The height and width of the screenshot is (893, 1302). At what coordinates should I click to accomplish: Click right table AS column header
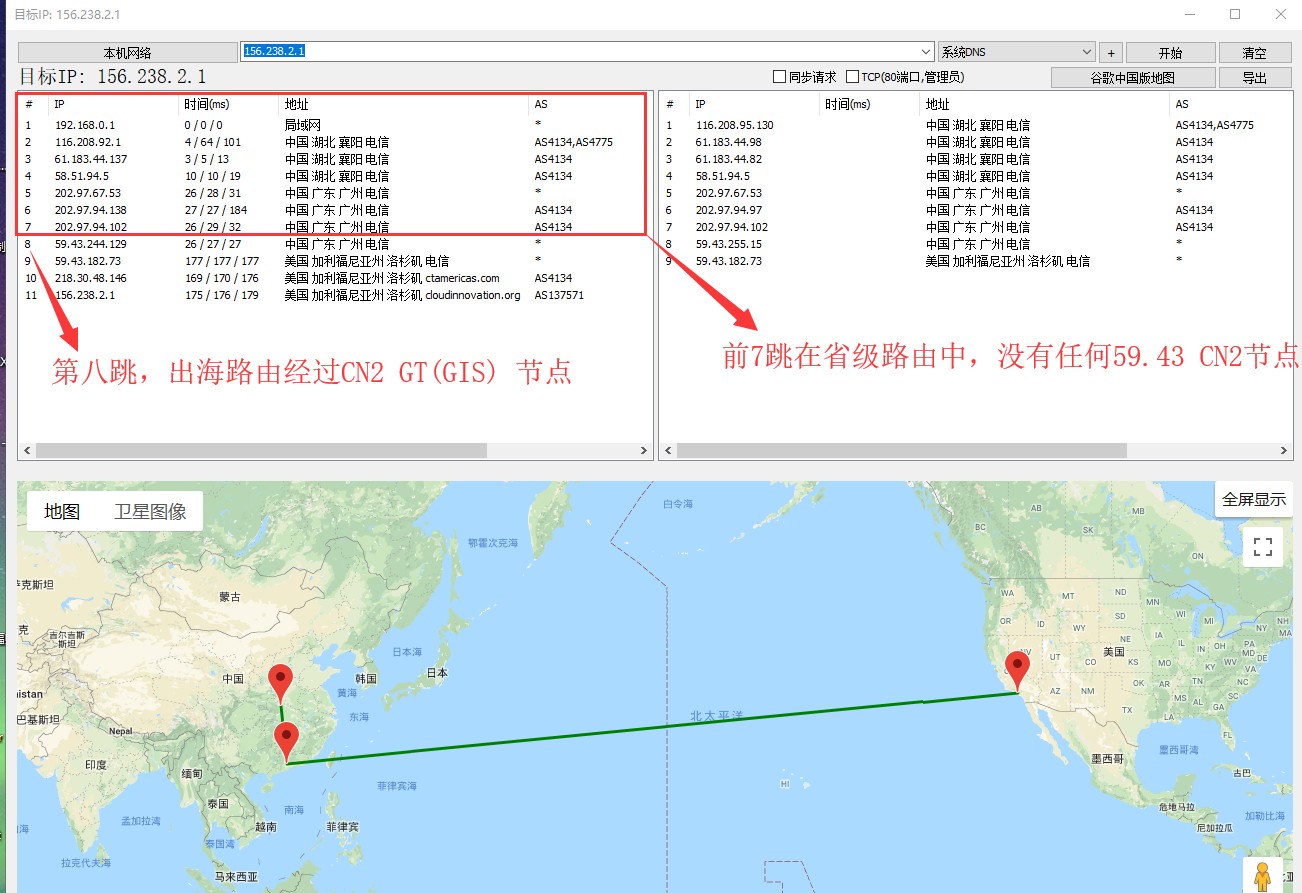point(1232,104)
